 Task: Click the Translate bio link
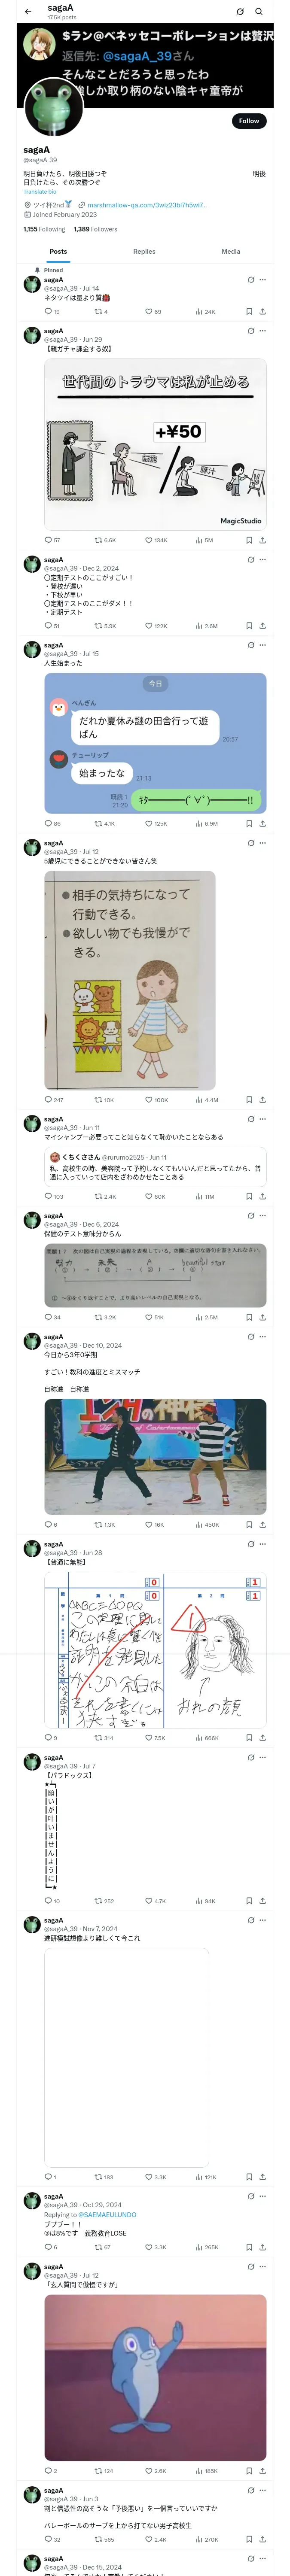click(40, 192)
